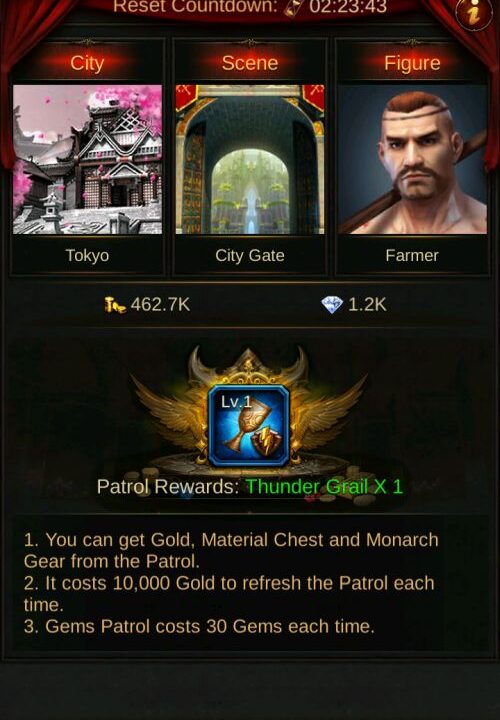Tap the Tokyo name label

coord(87,255)
